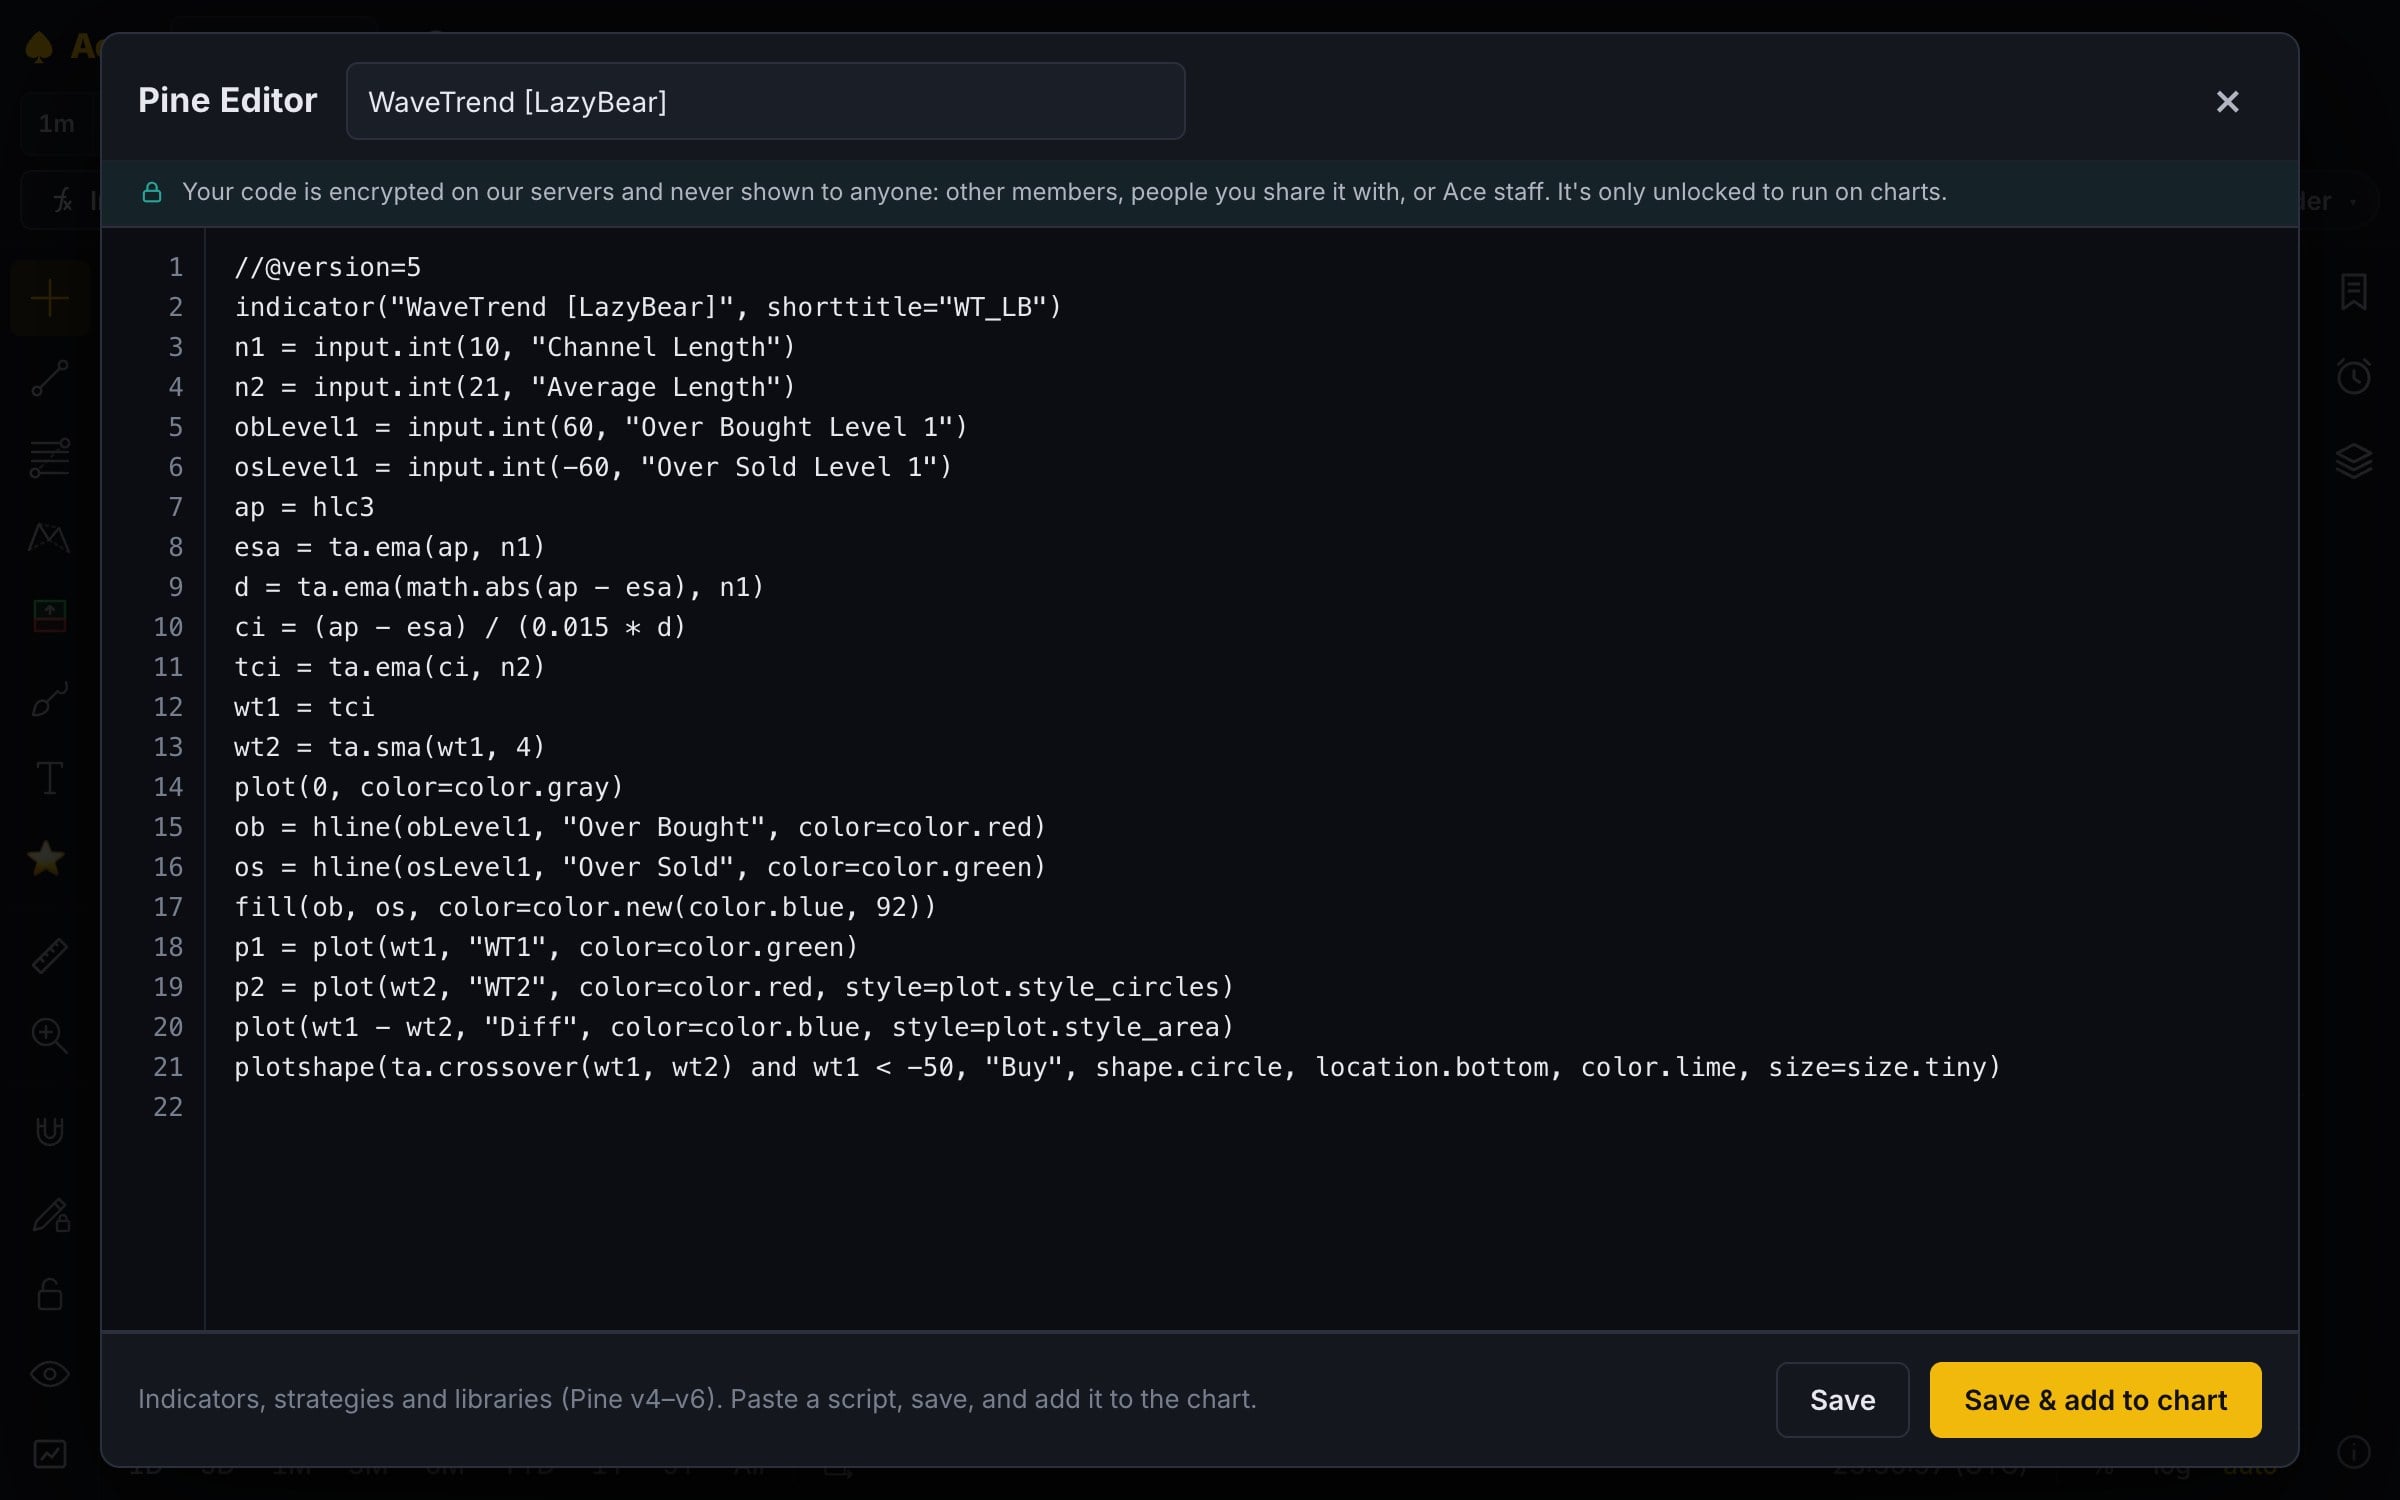Close the Pine Editor dialog

(2227, 102)
